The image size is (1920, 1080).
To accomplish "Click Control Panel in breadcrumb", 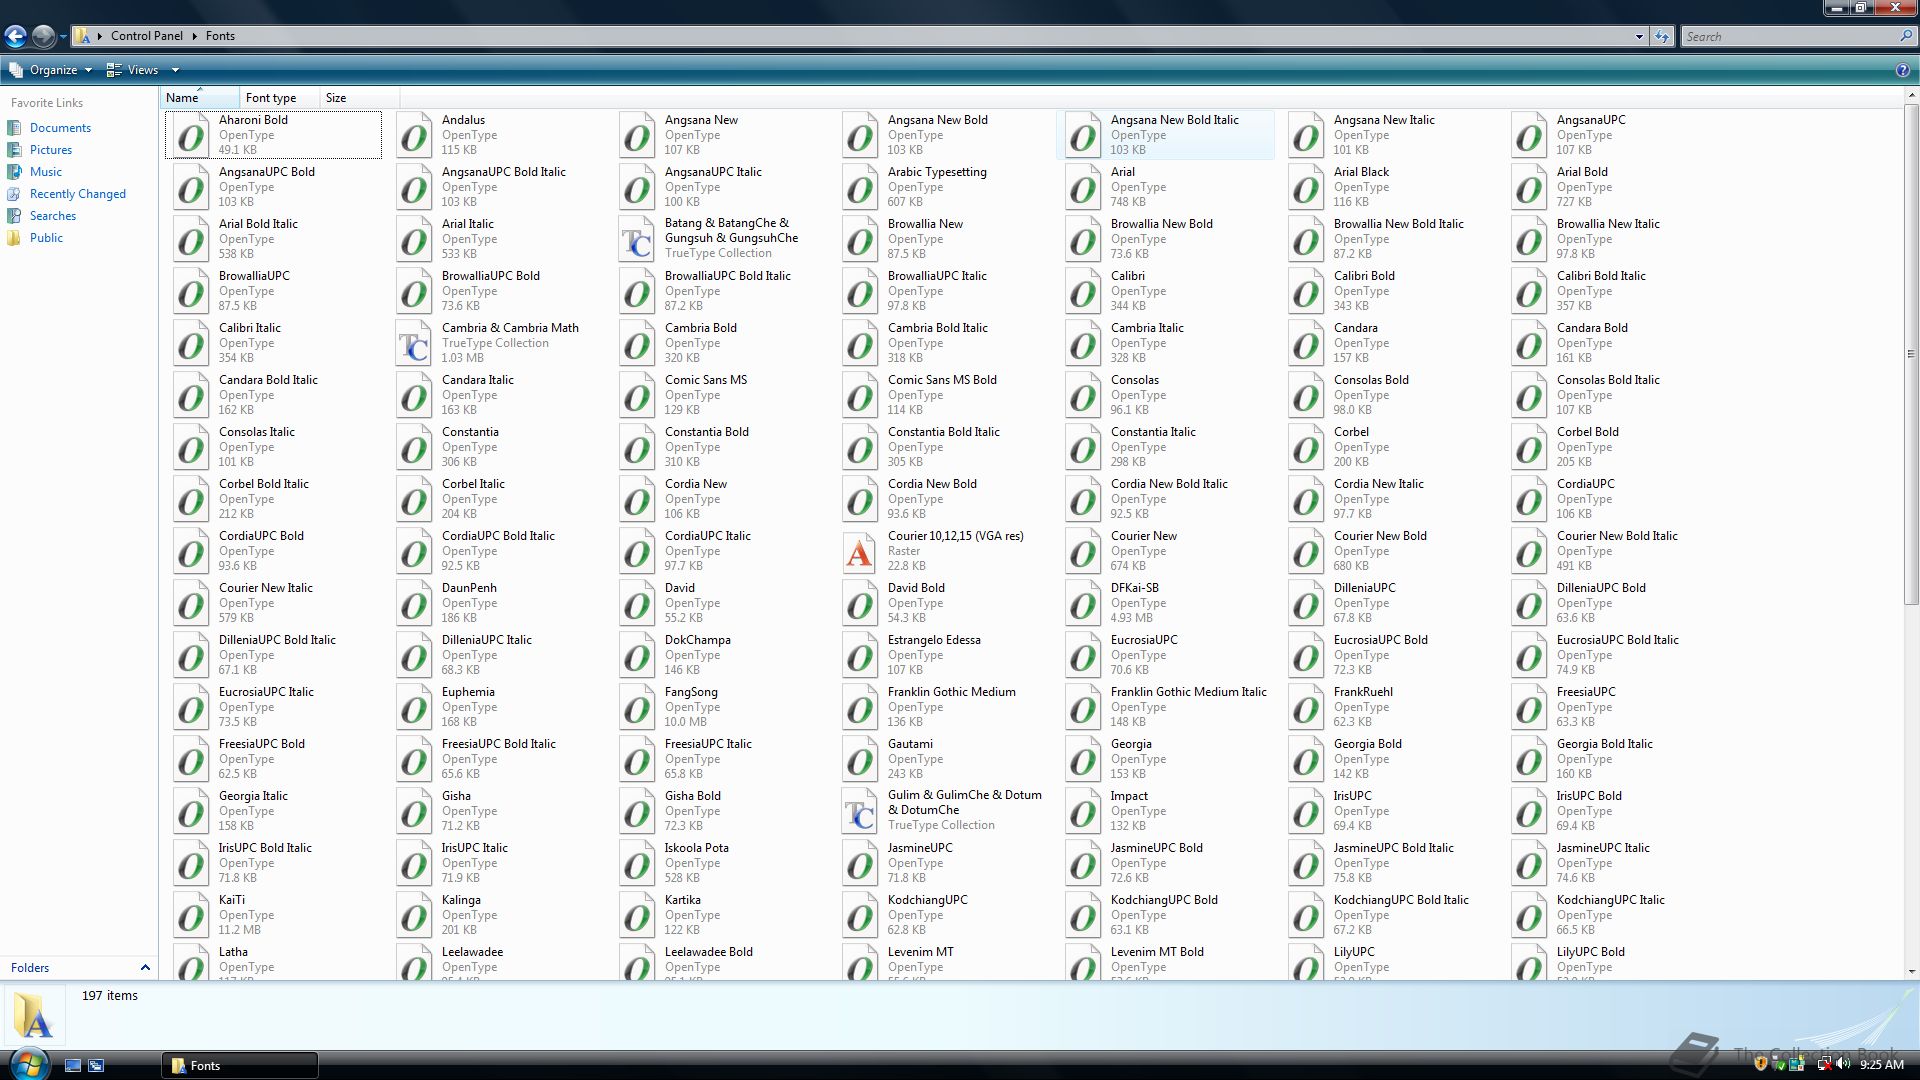I will pyautogui.click(x=147, y=36).
